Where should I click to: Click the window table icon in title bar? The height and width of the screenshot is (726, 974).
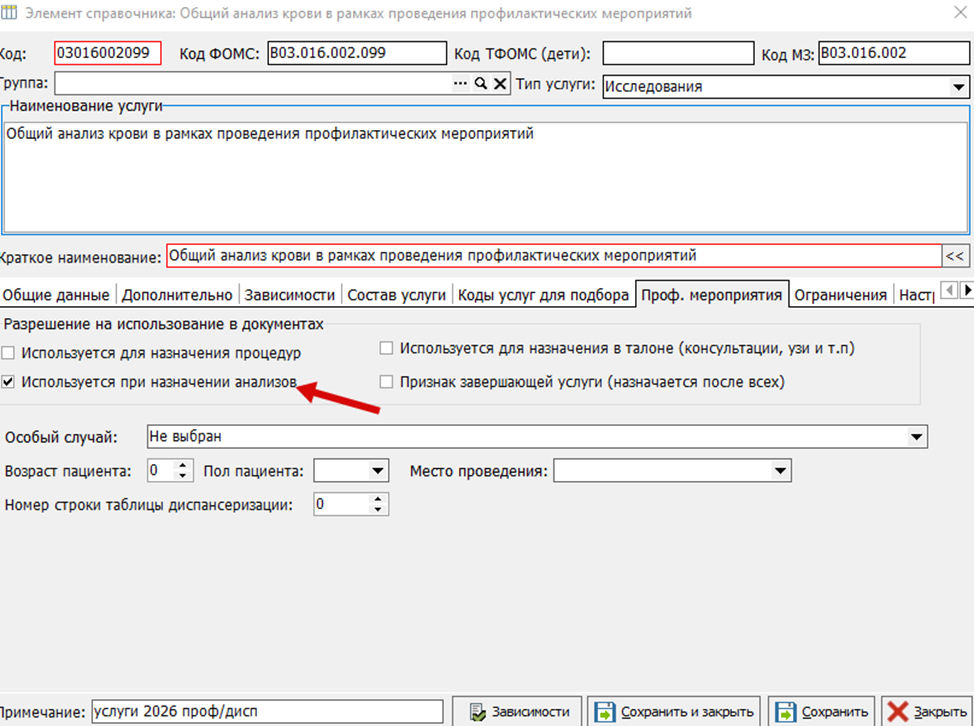click(x=9, y=13)
